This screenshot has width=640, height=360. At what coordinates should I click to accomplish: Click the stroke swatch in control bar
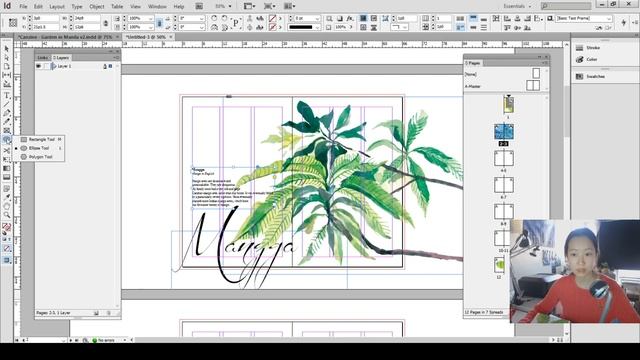[272, 27]
